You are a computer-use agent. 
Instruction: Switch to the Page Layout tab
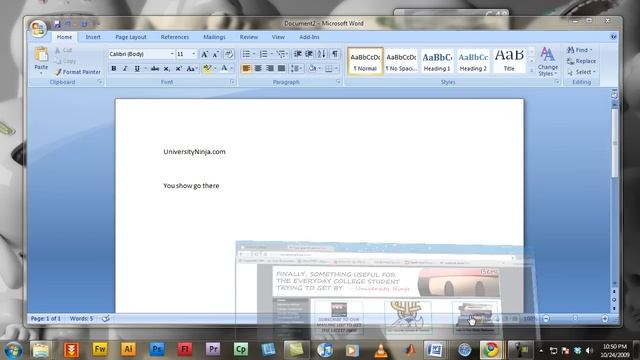(131, 37)
